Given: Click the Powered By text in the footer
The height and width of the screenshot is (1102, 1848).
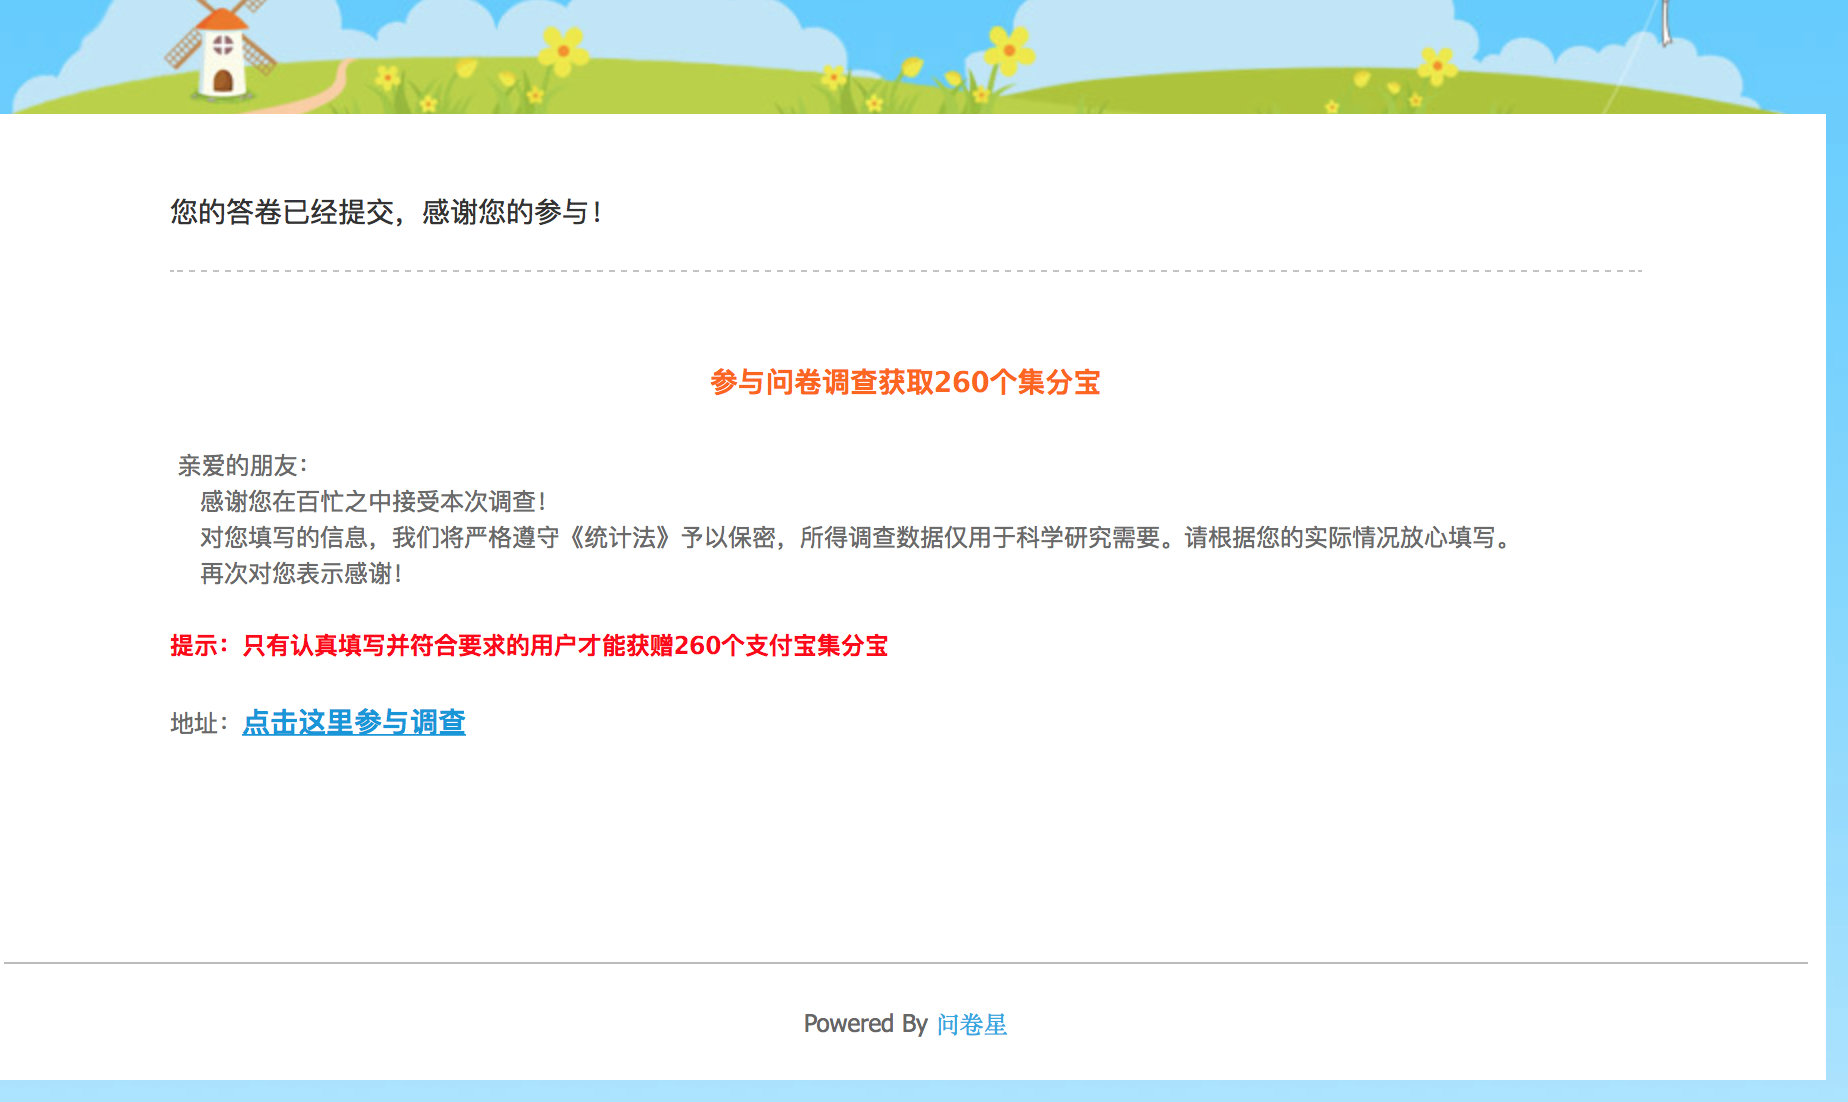Looking at the screenshot, I should pos(866,1024).
